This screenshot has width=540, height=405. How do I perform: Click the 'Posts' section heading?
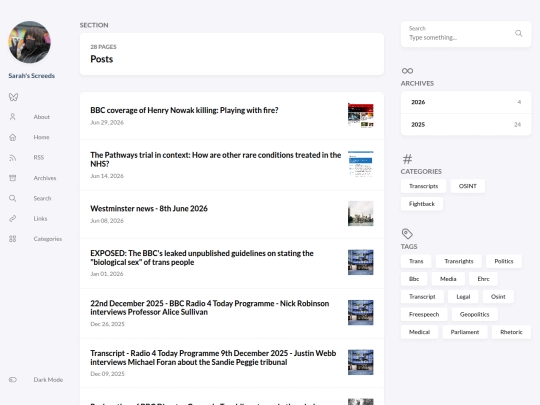point(102,59)
